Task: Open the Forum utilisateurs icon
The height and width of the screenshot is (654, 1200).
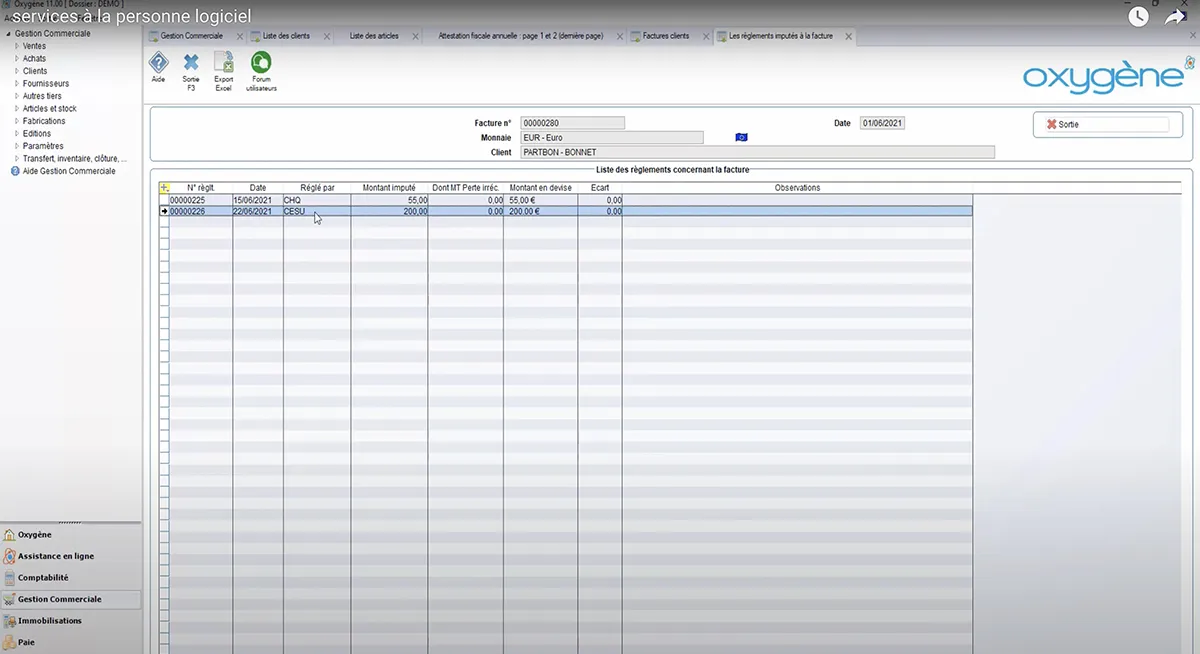Action: 261,64
